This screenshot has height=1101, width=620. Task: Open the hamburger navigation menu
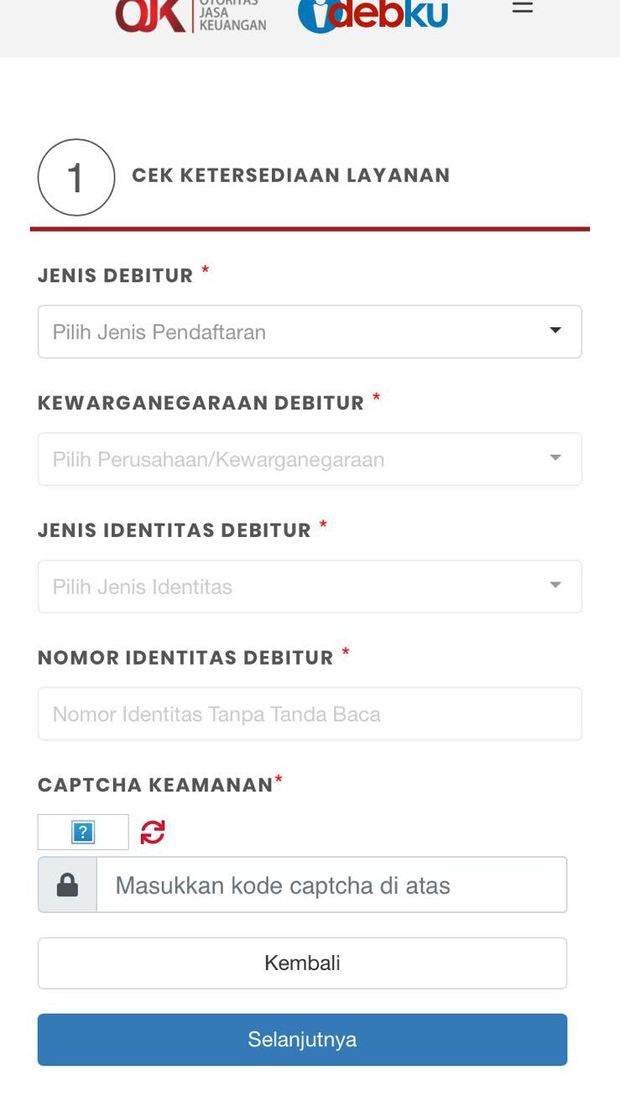[x=522, y=8]
